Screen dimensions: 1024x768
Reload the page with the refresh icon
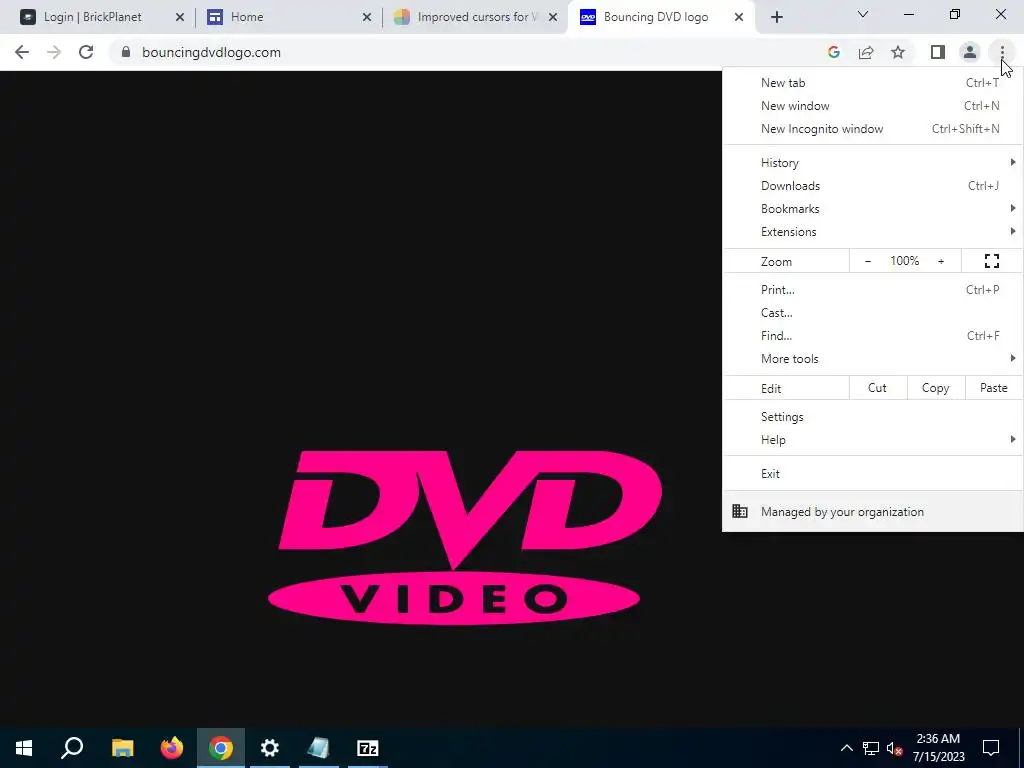click(86, 52)
